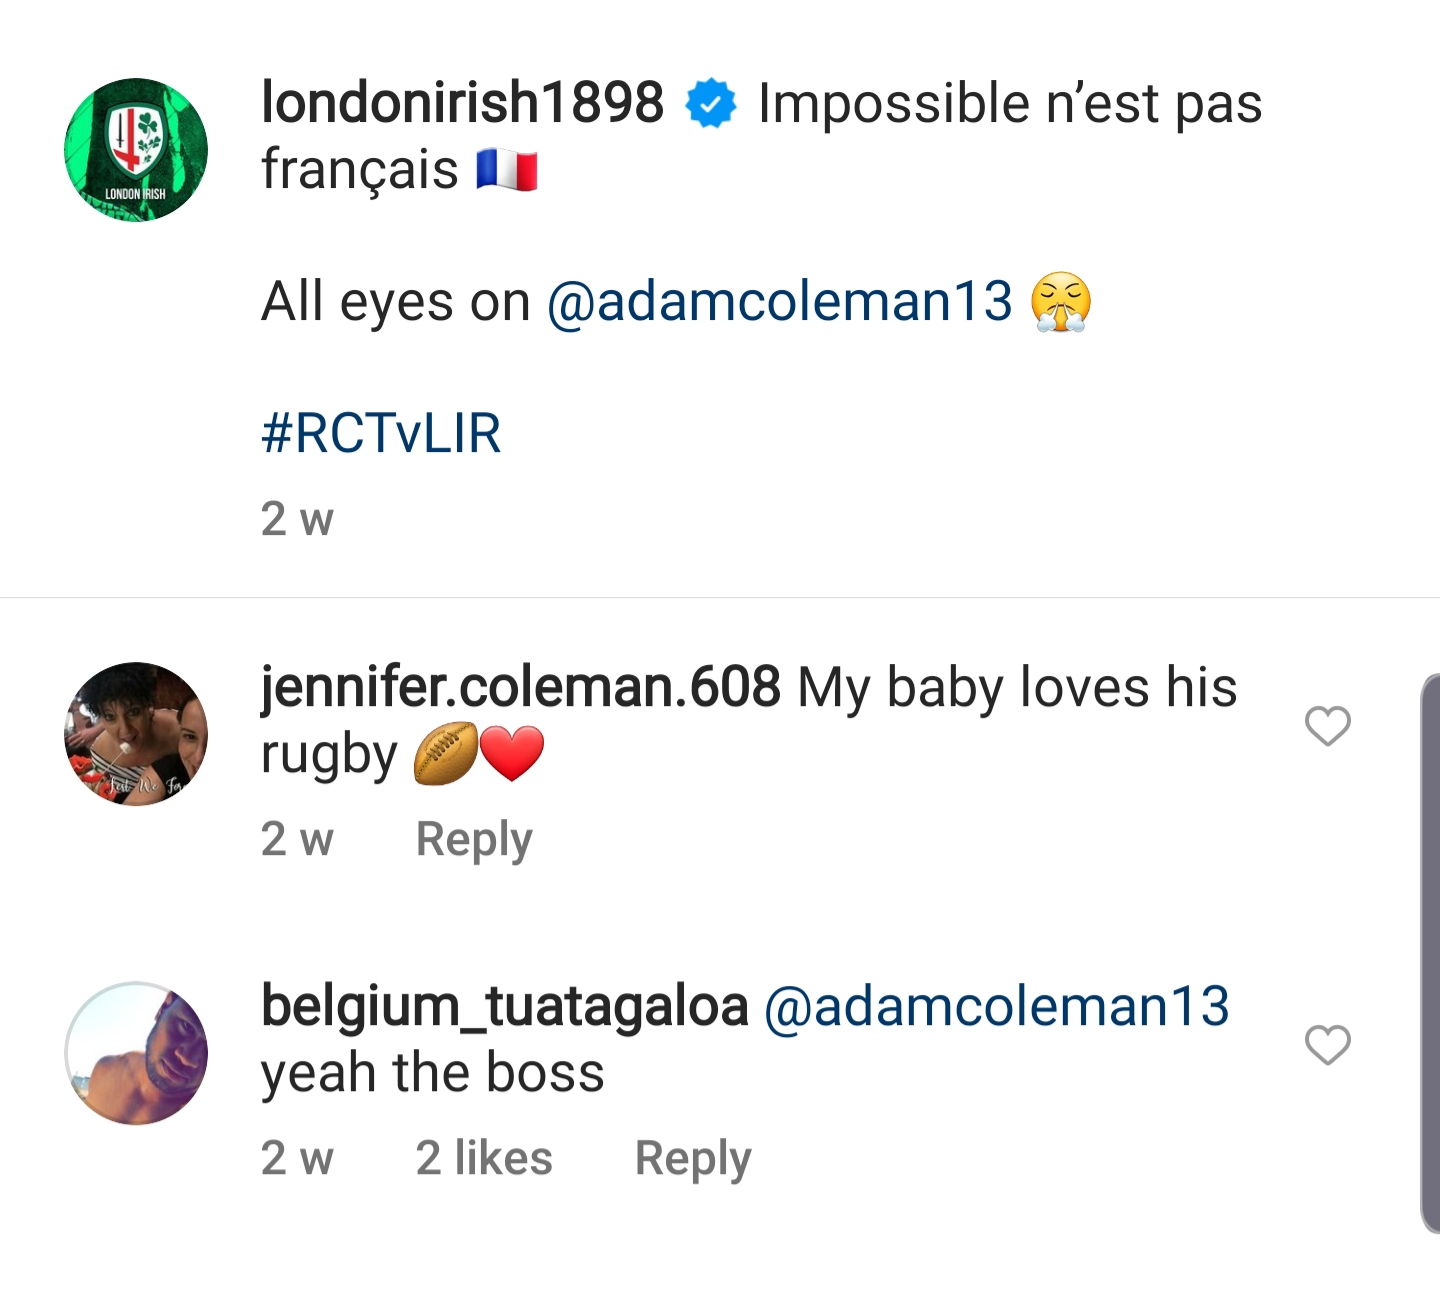Screen dimensions: 1440x1296
Task: Open the londonirish1898 username link
Action: point(462,102)
